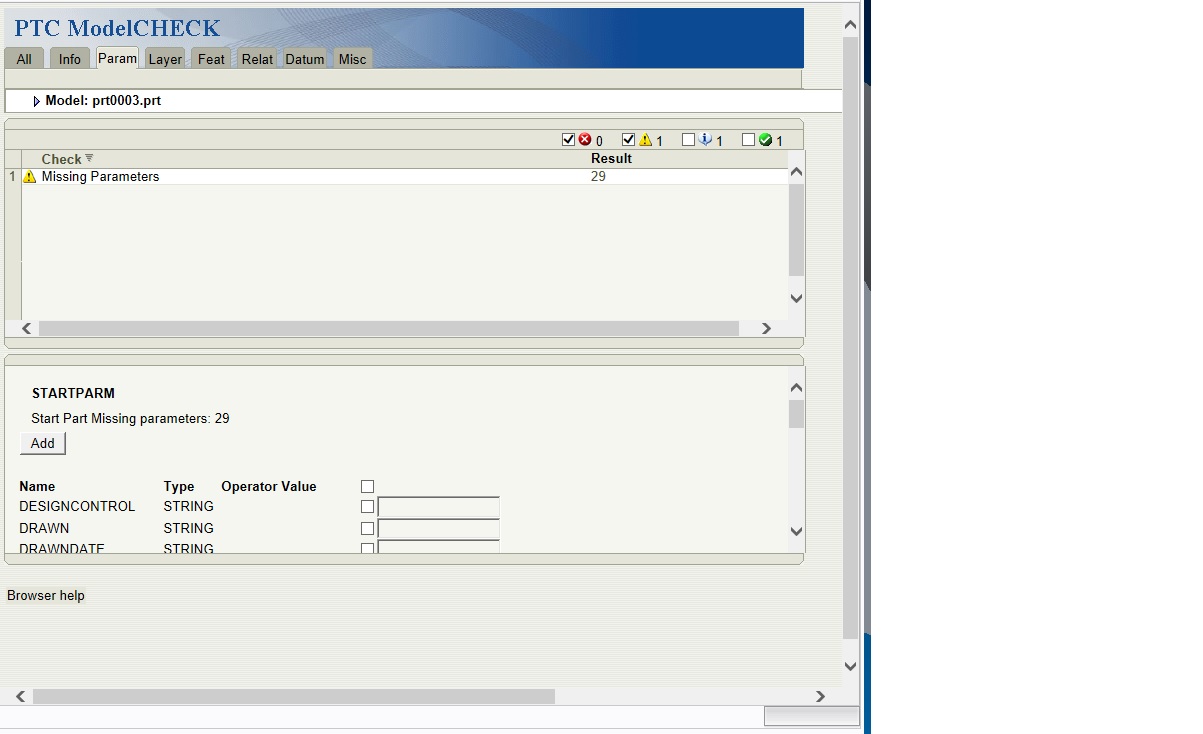Viewport: 1203px width, 734px height.
Task: Click the DRAWN value input field
Action: pos(438,529)
